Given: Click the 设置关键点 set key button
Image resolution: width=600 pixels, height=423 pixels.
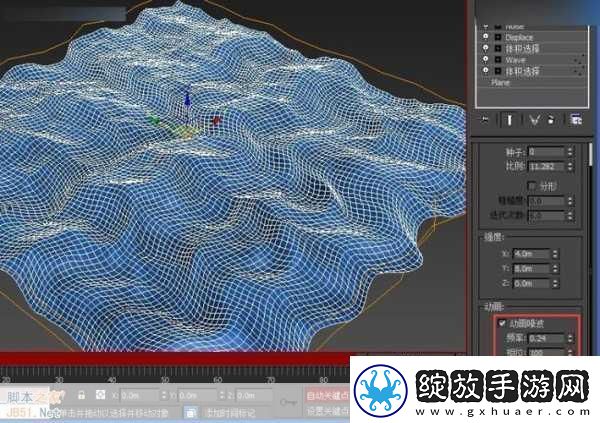Looking at the screenshot, I should pos(328,412).
